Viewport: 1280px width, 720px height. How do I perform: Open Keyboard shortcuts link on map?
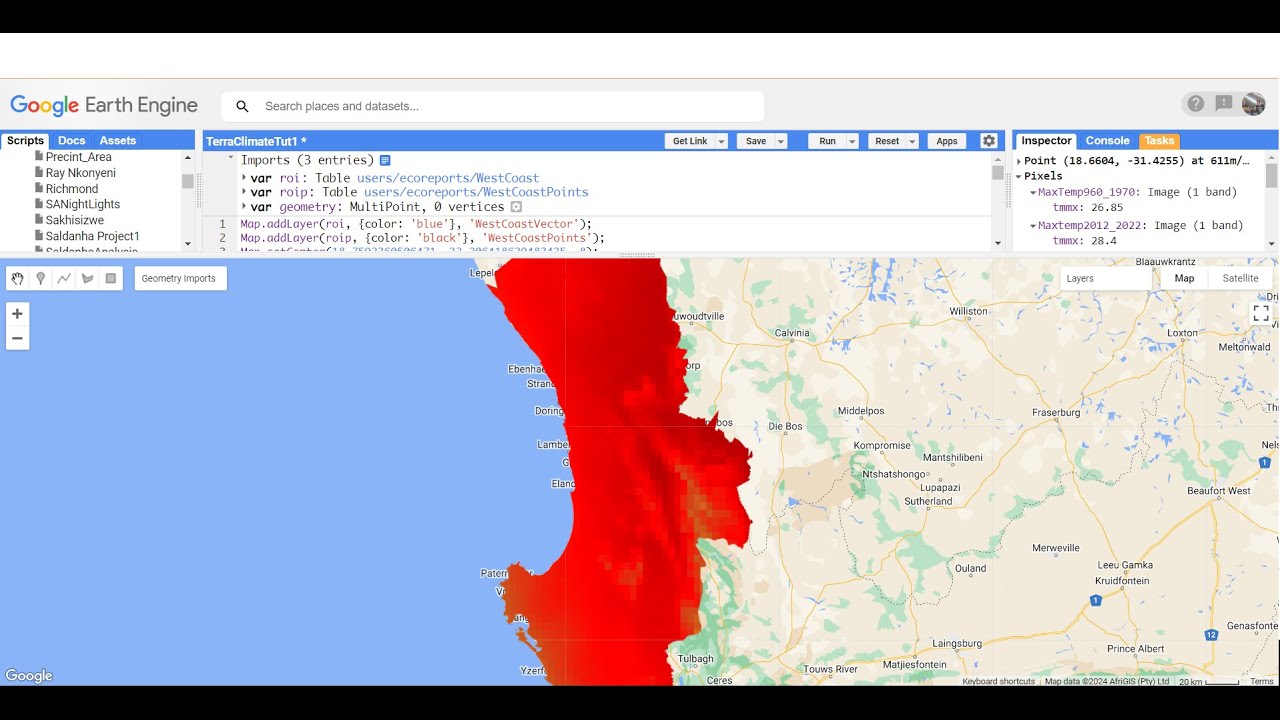998,681
